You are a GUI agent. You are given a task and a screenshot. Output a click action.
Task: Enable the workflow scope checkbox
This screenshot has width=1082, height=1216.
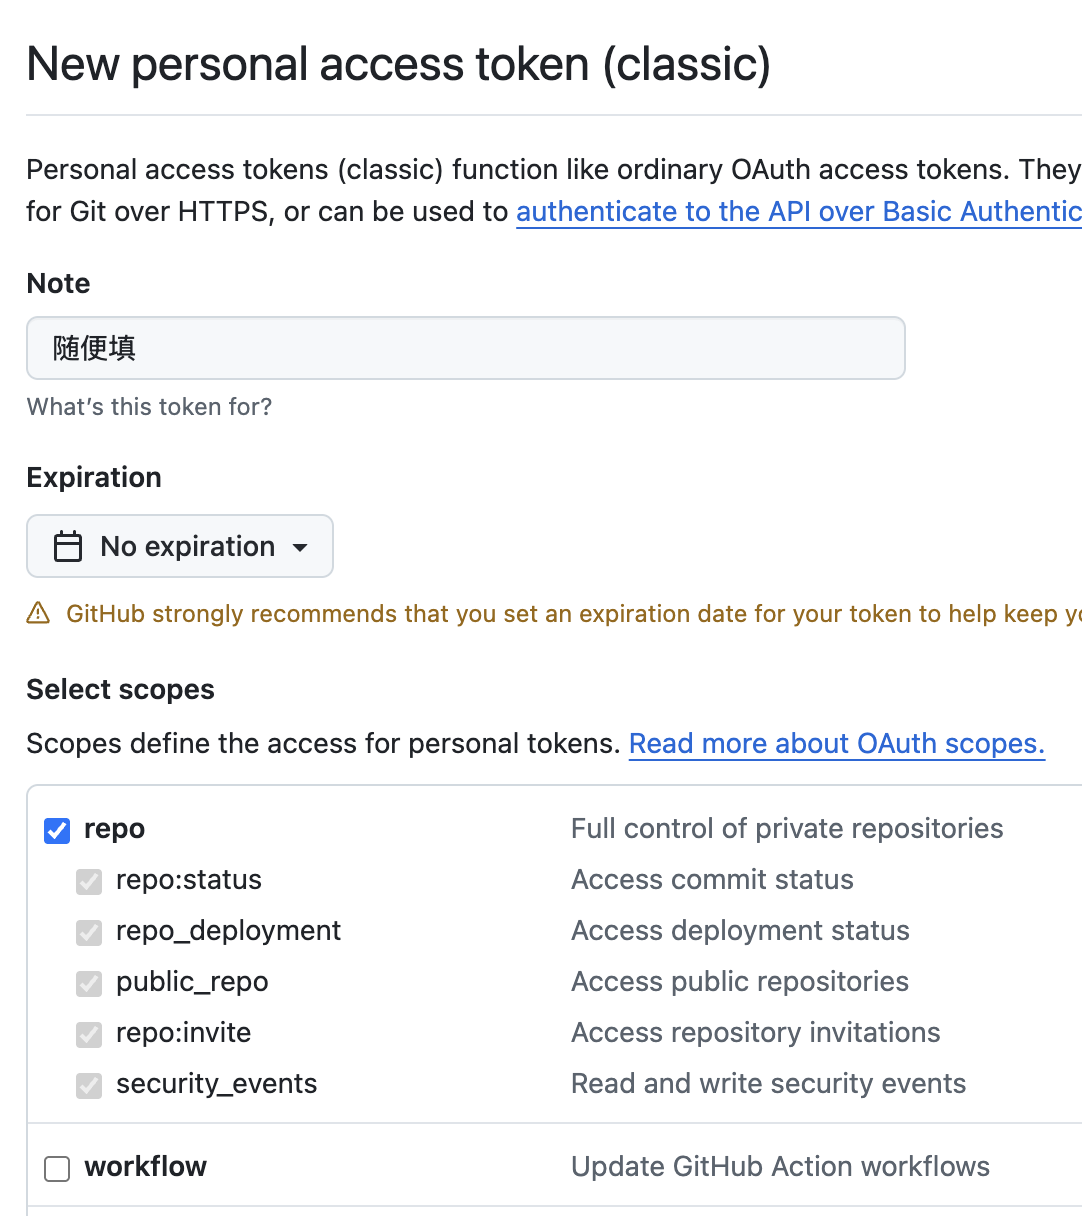(57, 1168)
